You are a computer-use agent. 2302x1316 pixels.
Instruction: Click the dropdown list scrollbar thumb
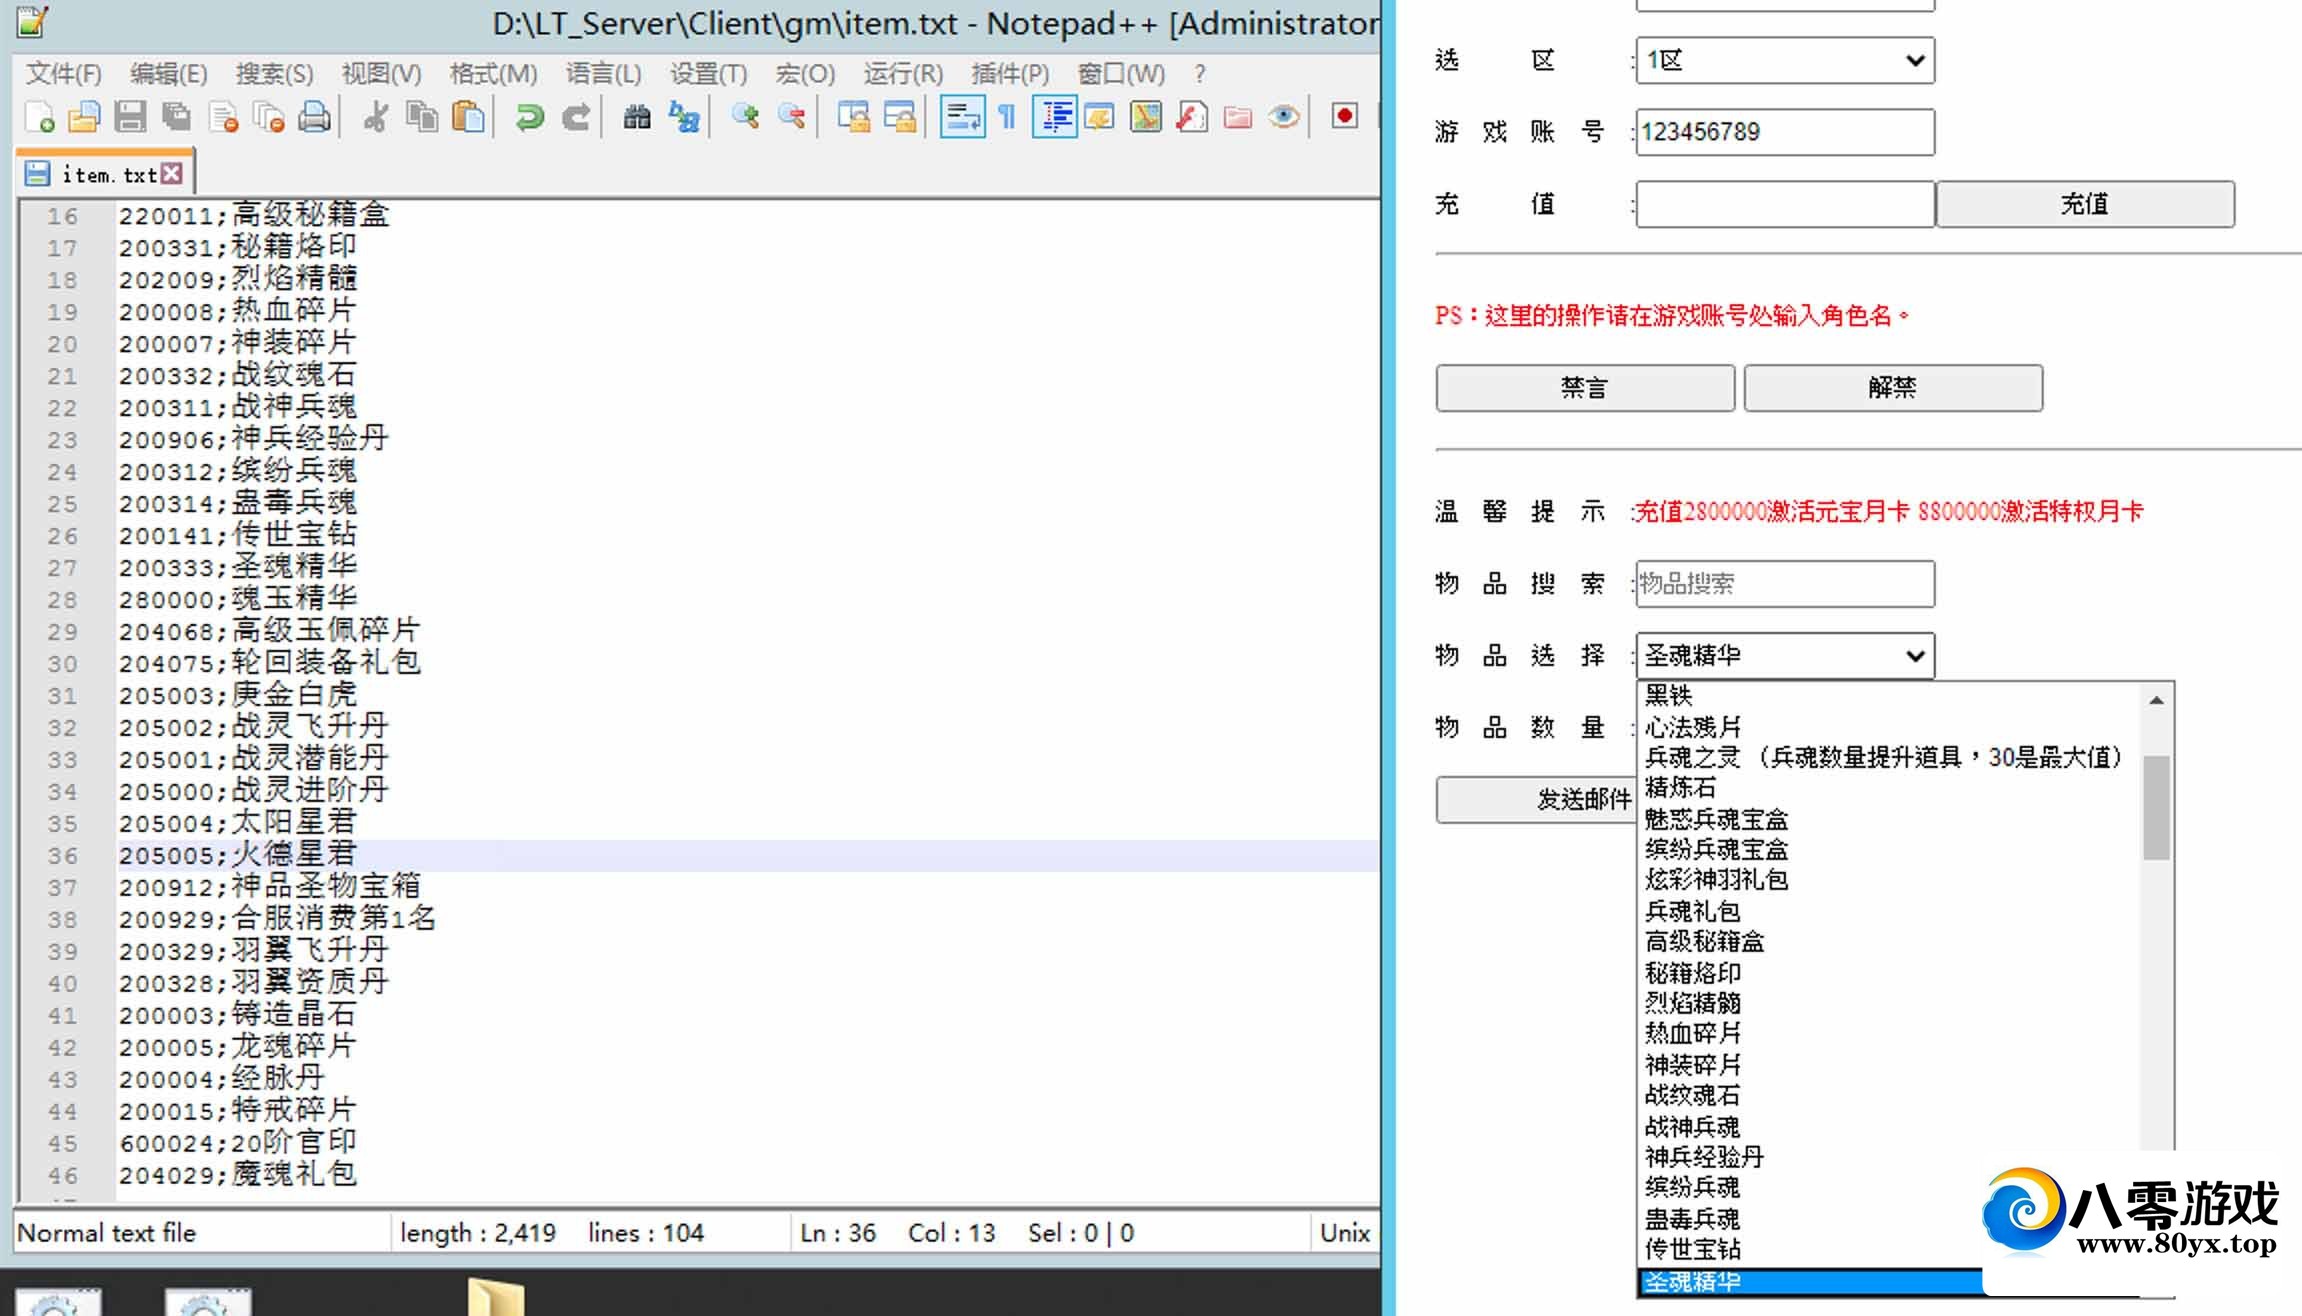(2156, 808)
